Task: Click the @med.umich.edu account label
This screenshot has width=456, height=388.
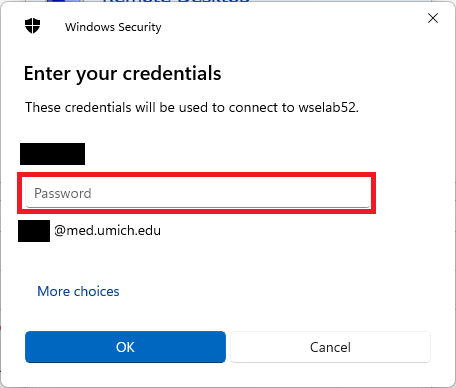Action: [x=107, y=230]
